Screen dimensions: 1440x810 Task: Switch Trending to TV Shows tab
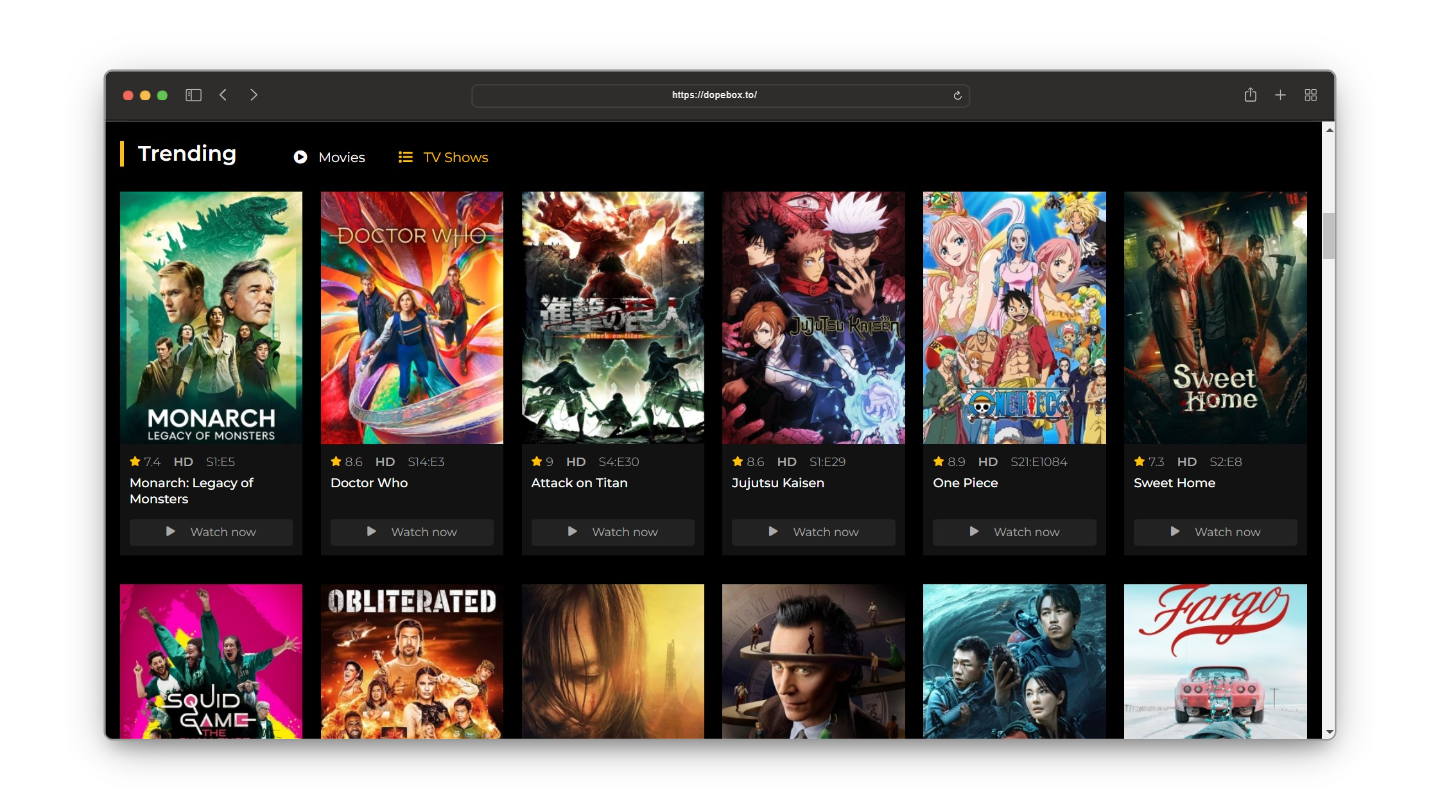[443, 157]
